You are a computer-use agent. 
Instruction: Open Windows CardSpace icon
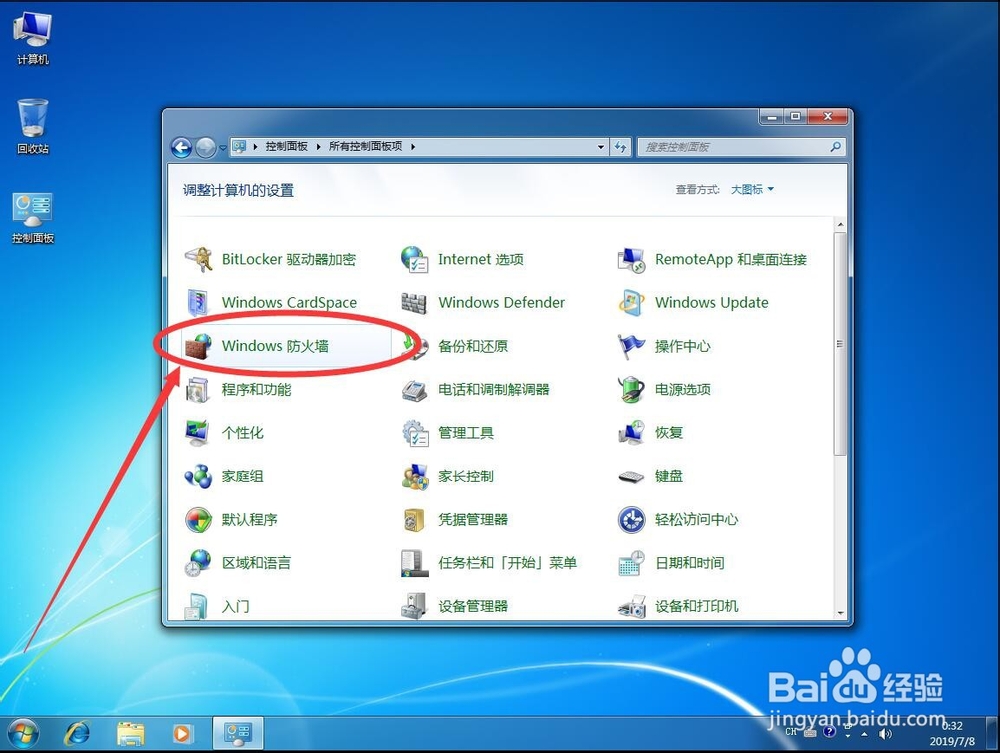pyautogui.click(x=199, y=302)
